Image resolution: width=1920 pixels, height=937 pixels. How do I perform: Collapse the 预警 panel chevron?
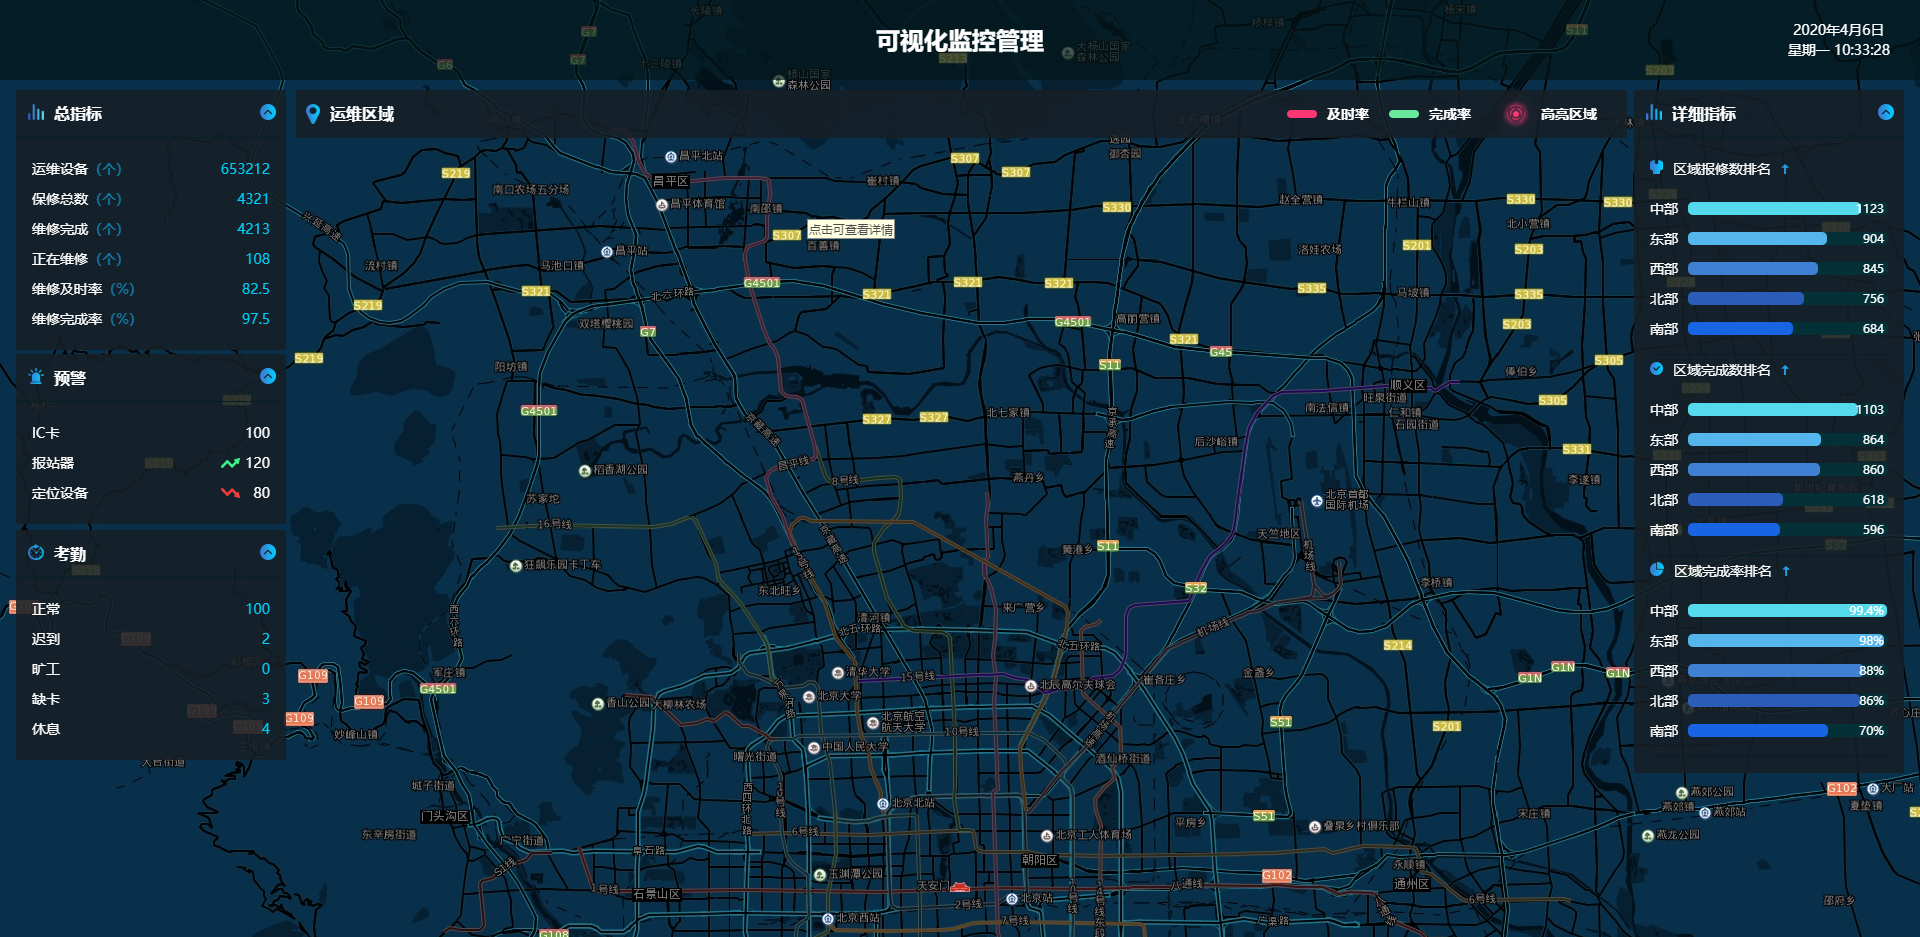pyautogui.click(x=268, y=376)
